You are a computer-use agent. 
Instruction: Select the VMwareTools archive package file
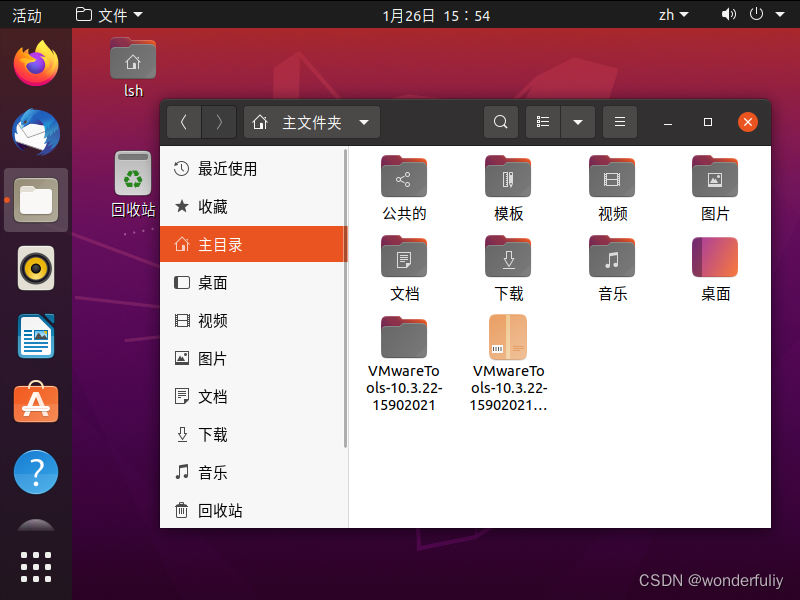click(508, 337)
